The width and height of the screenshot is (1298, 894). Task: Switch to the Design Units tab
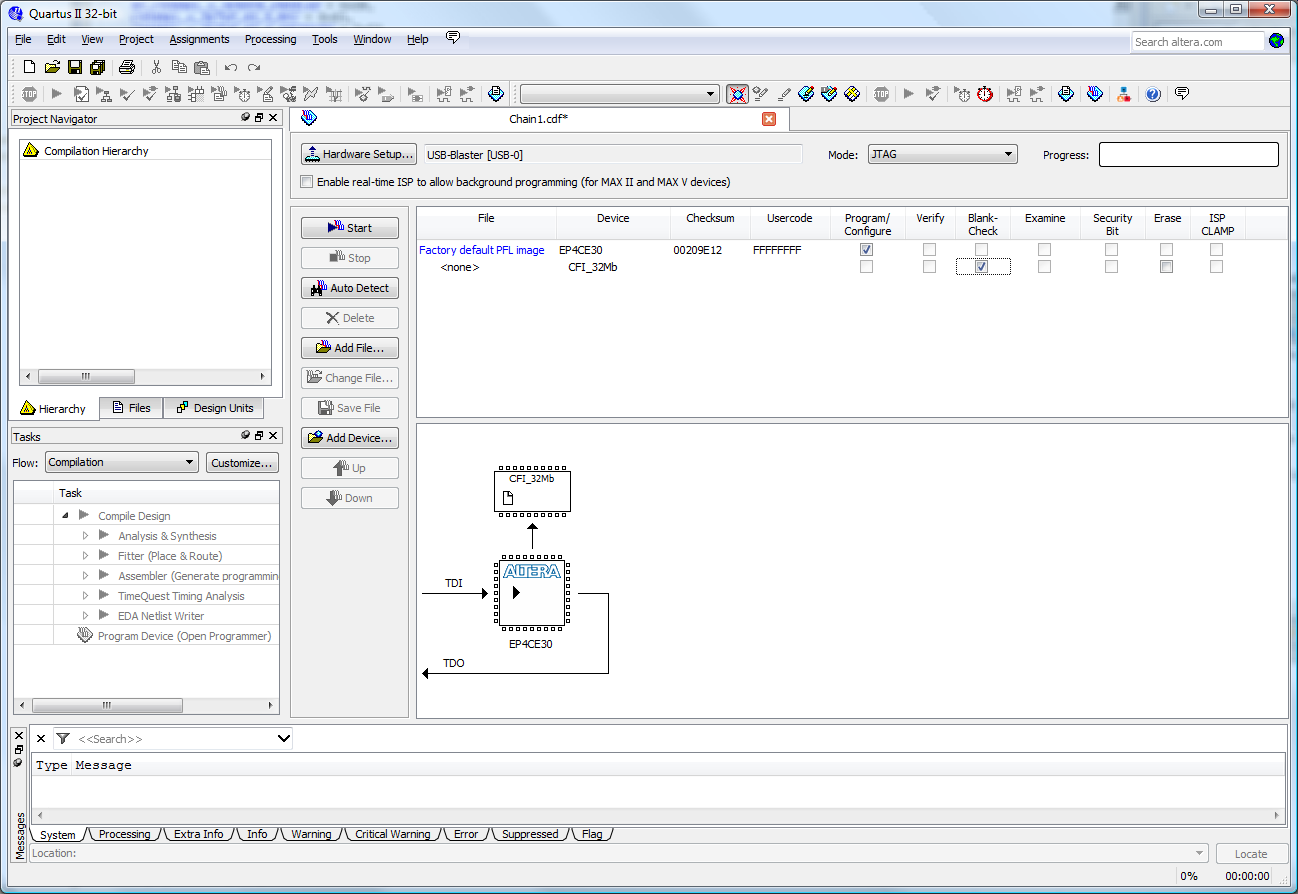click(213, 408)
